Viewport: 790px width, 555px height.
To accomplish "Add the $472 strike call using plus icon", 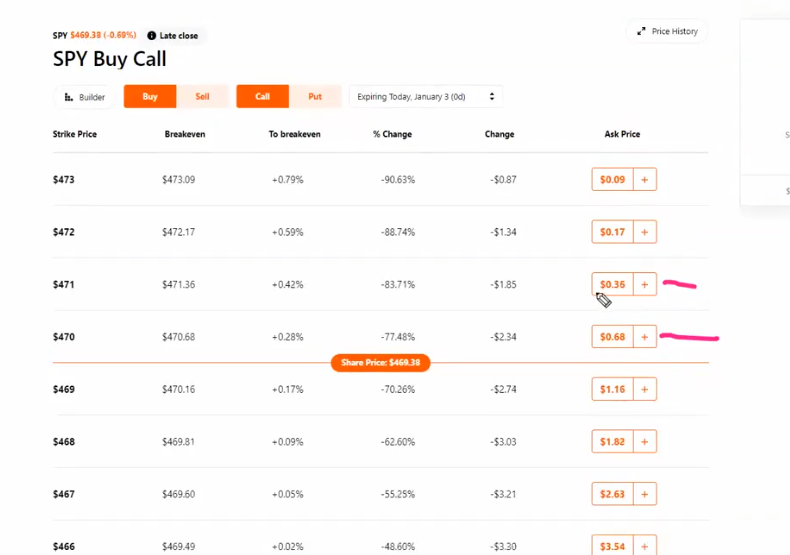I will pyautogui.click(x=645, y=232).
